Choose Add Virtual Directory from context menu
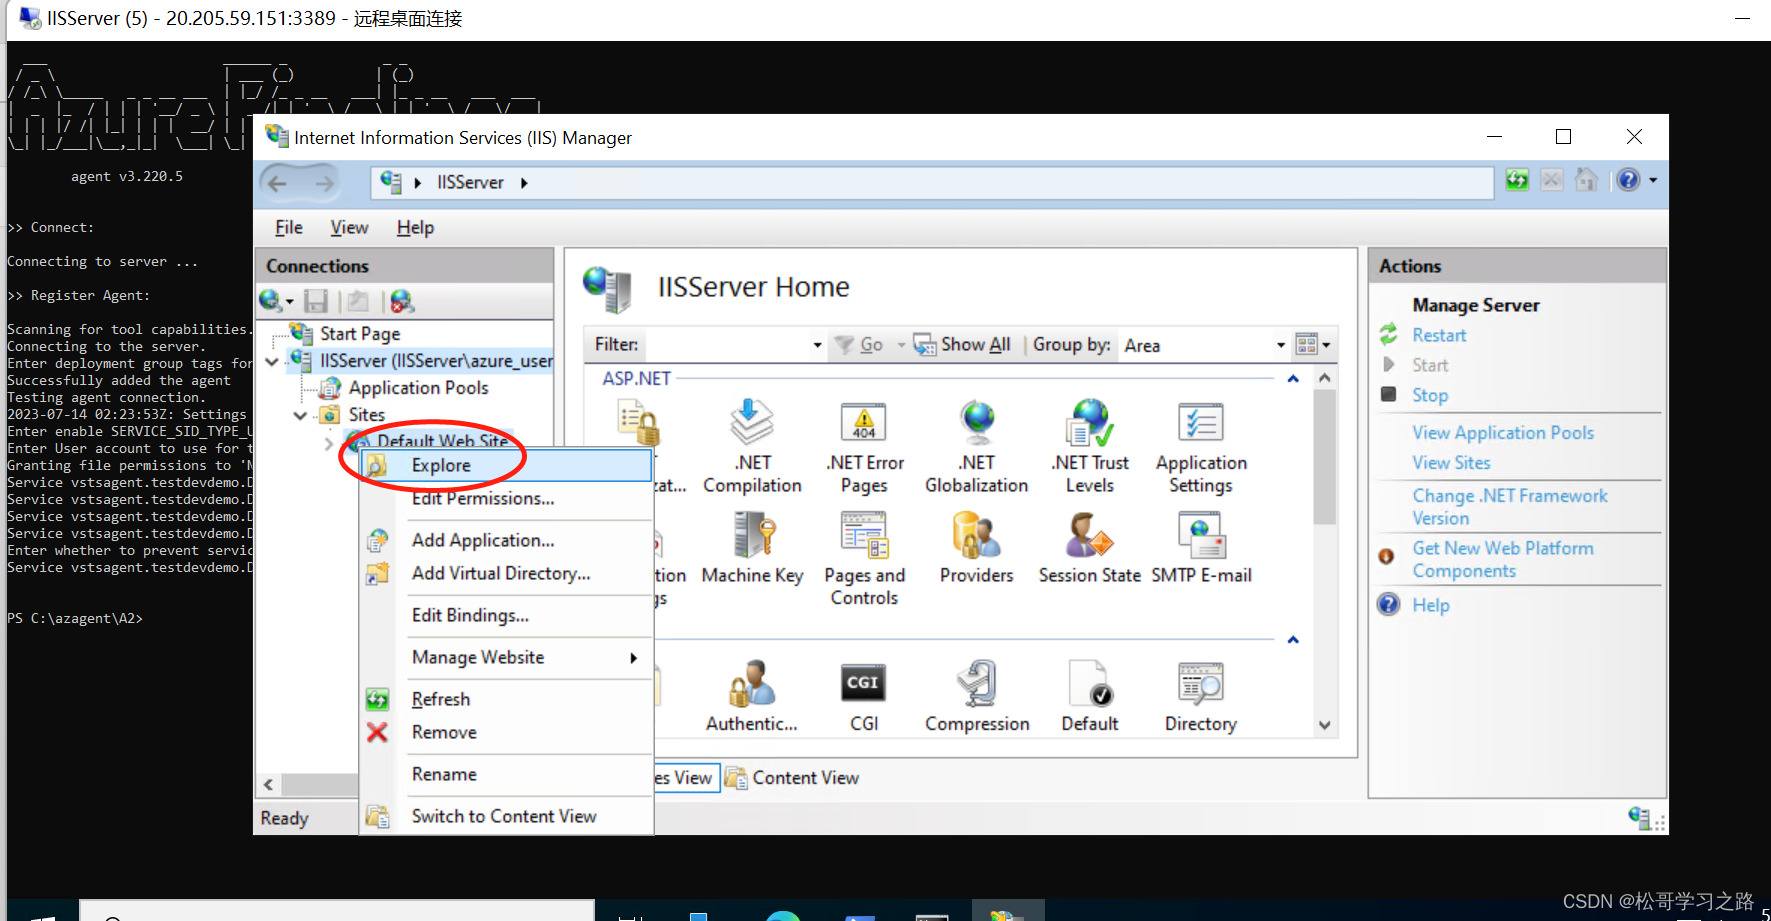The height and width of the screenshot is (921, 1771). pyautogui.click(x=506, y=573)
